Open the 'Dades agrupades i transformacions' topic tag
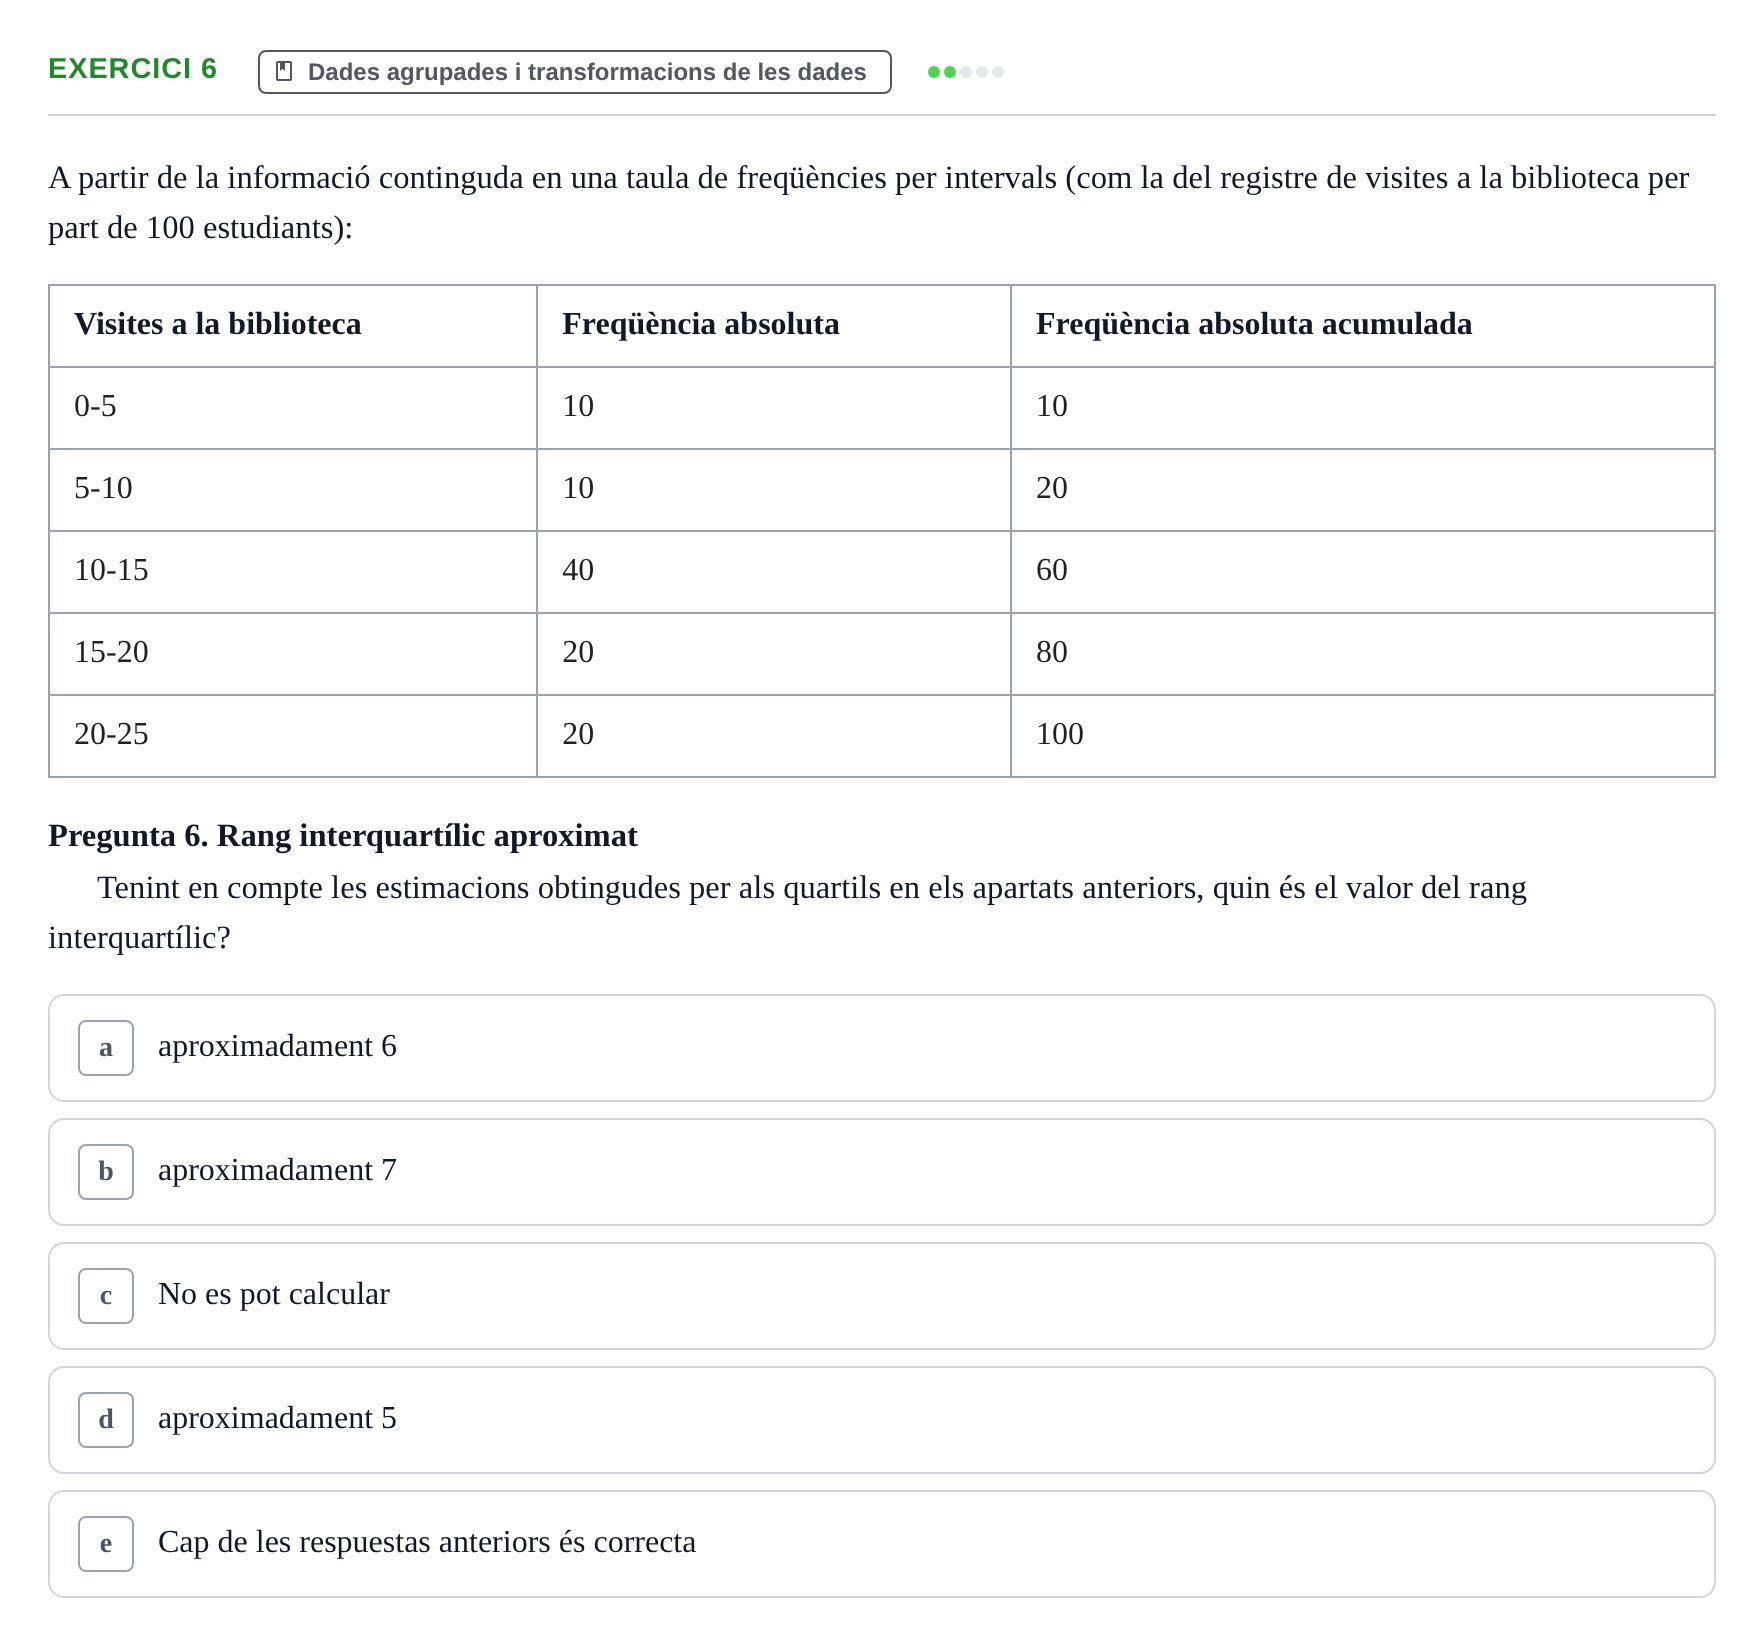The width and height of the screenshot is (1764, 1648). 574,72
